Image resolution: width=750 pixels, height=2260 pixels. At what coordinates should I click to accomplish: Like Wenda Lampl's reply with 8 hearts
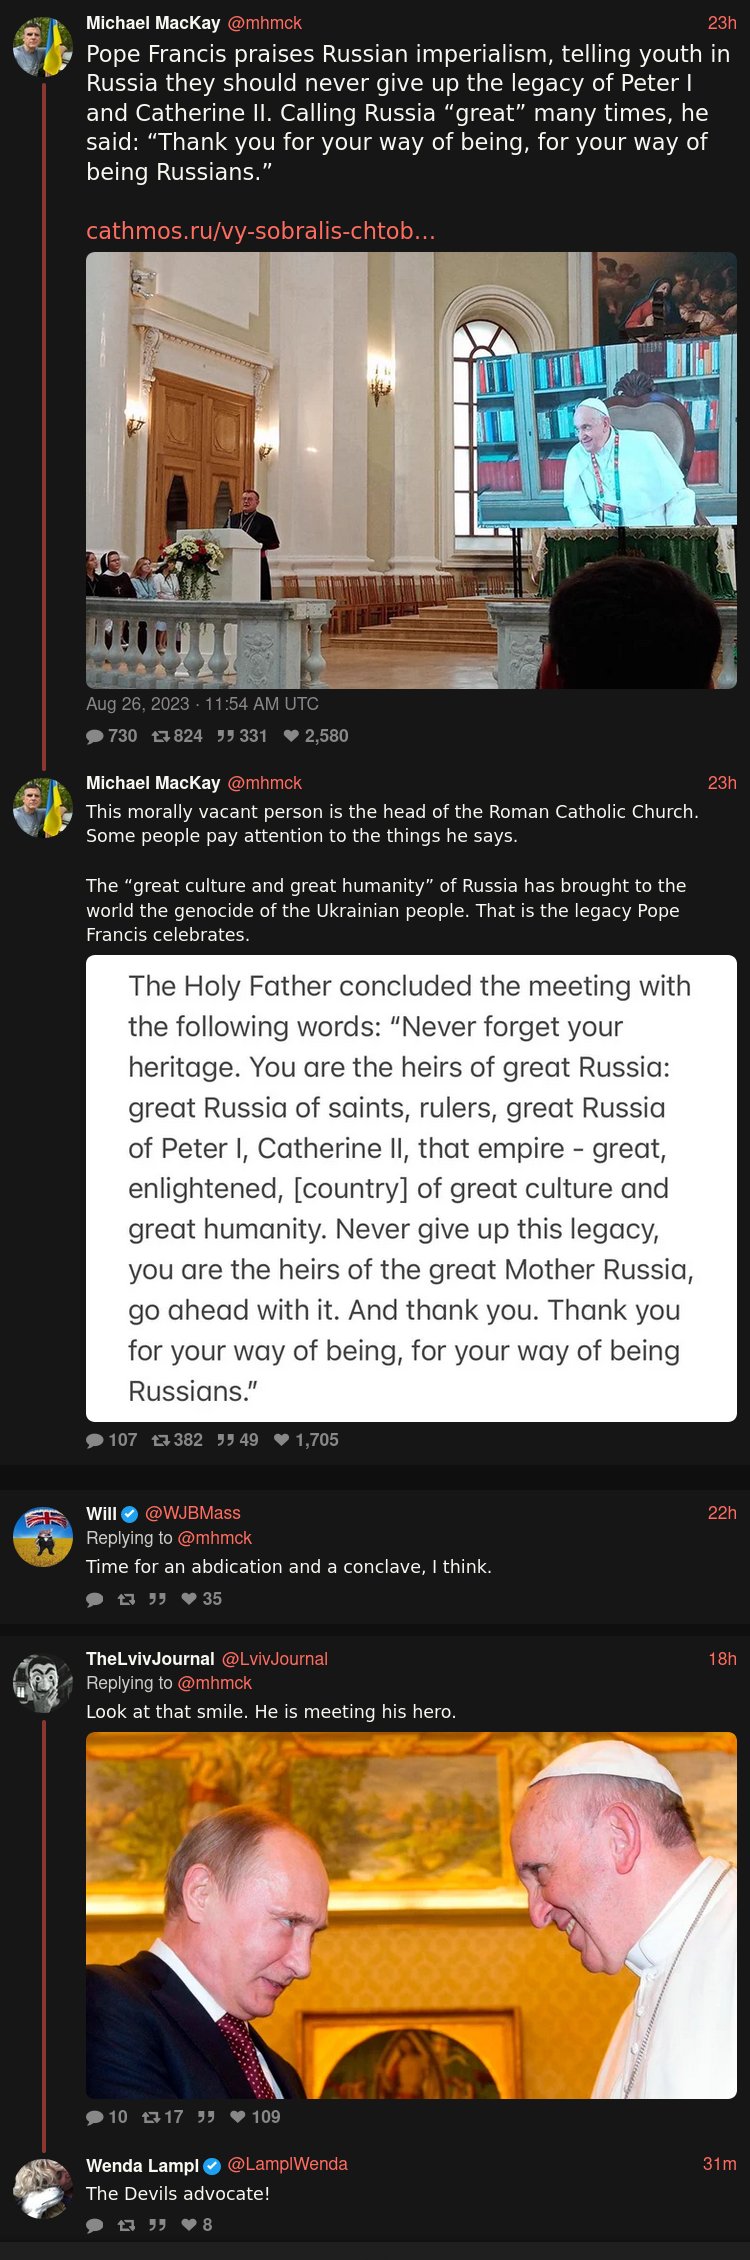tap(189, 2225)
